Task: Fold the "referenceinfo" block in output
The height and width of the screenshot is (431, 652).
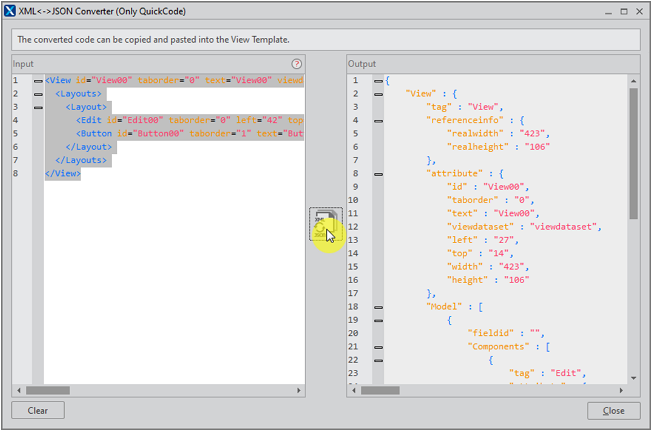Action: (x=378, y=120)
